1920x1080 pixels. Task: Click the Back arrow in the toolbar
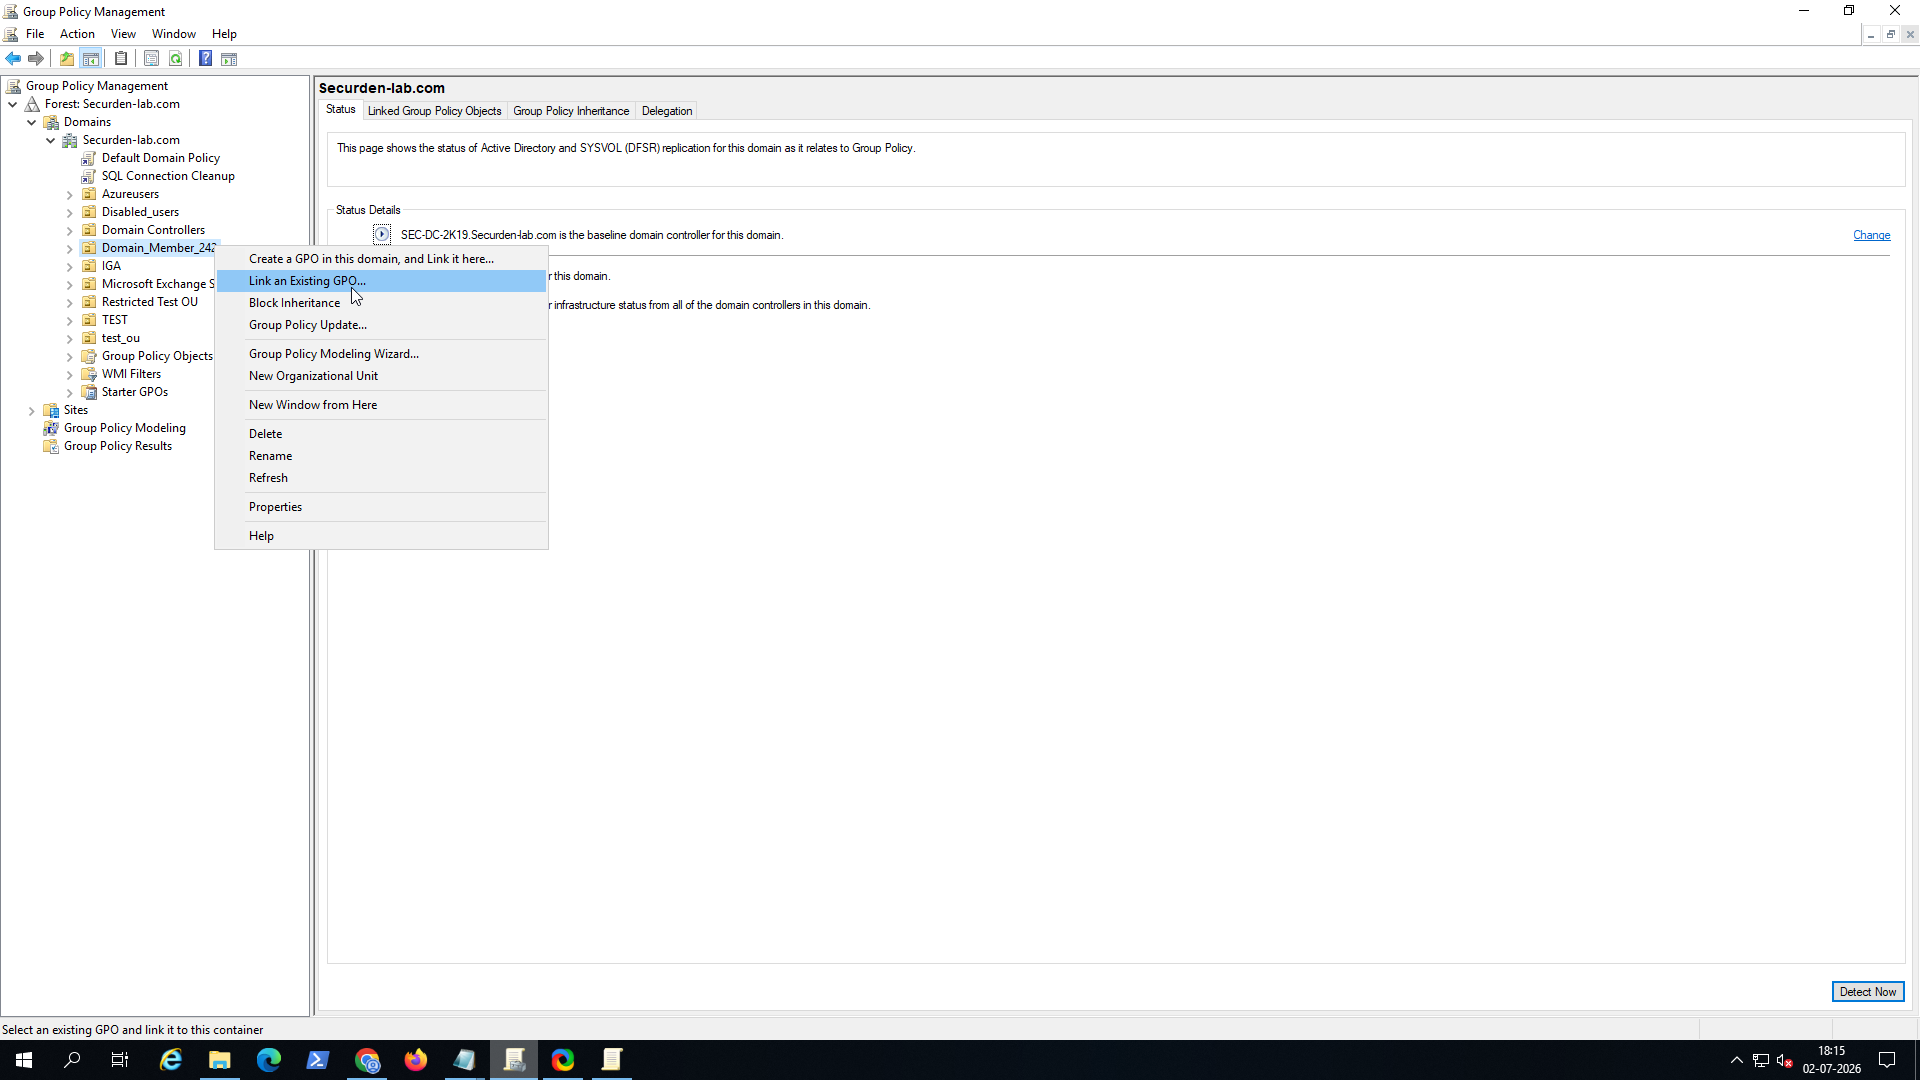pyautogui.click(x=13, y=59)
